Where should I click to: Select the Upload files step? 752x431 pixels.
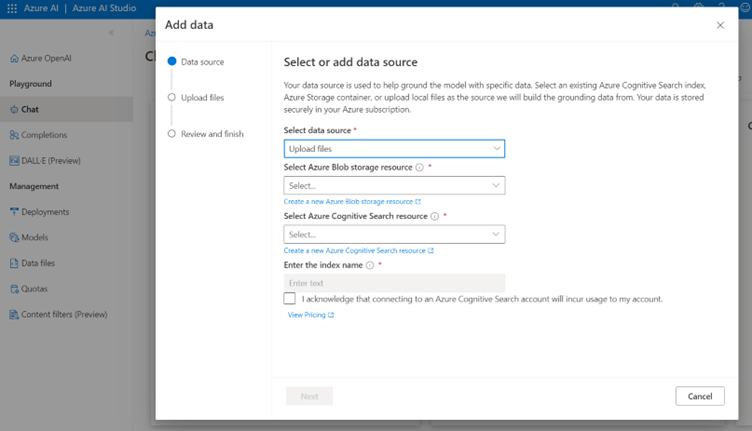pos(196,98)
